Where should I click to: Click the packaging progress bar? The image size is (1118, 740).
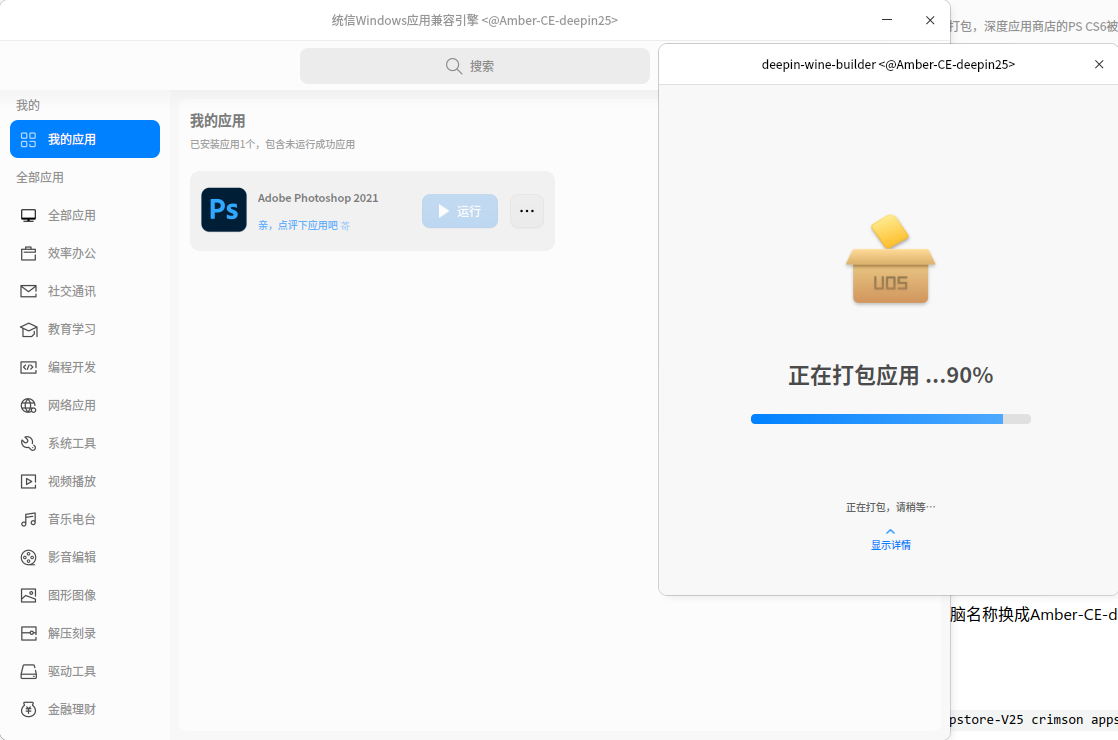891,419
